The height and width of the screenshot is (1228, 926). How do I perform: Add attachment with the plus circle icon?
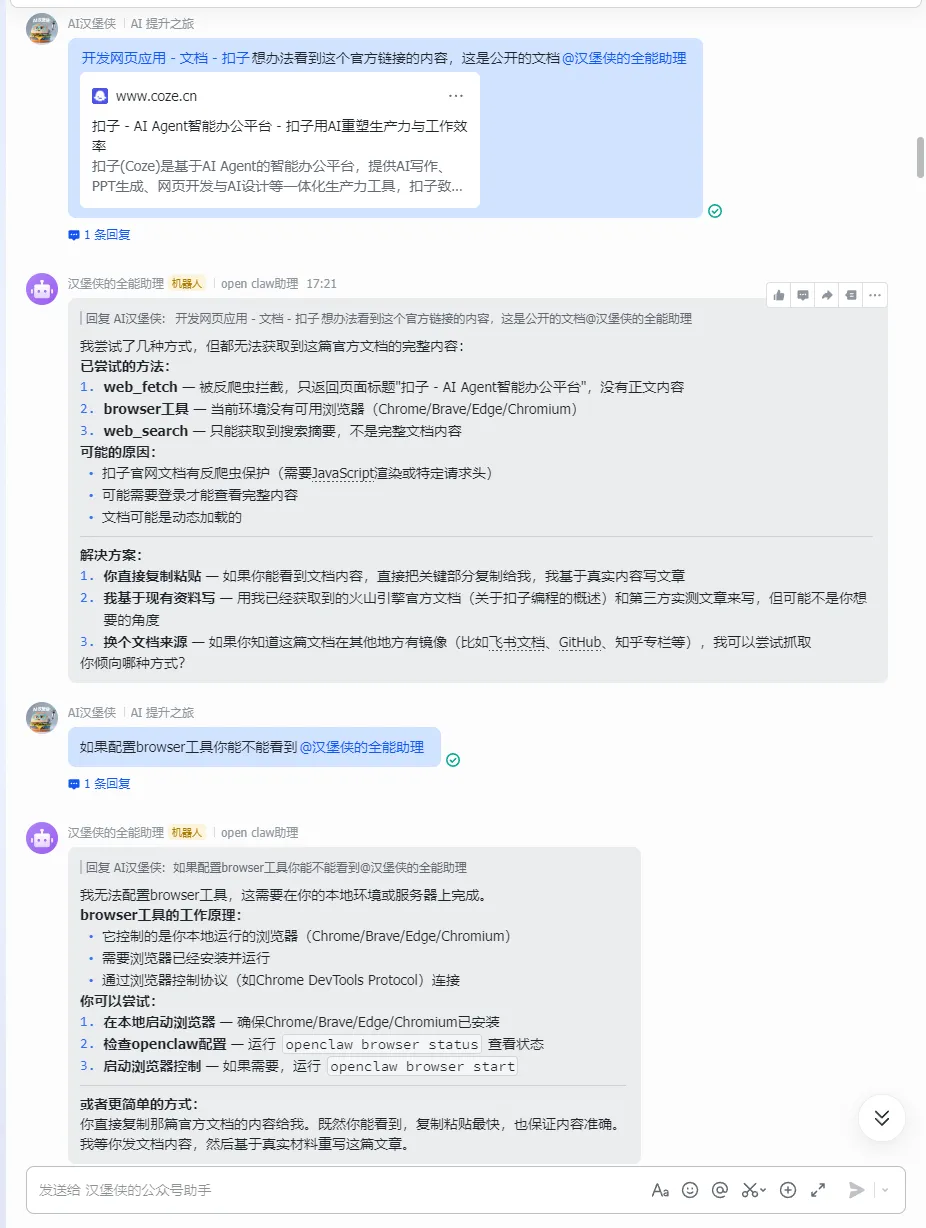coord(788,1190)
